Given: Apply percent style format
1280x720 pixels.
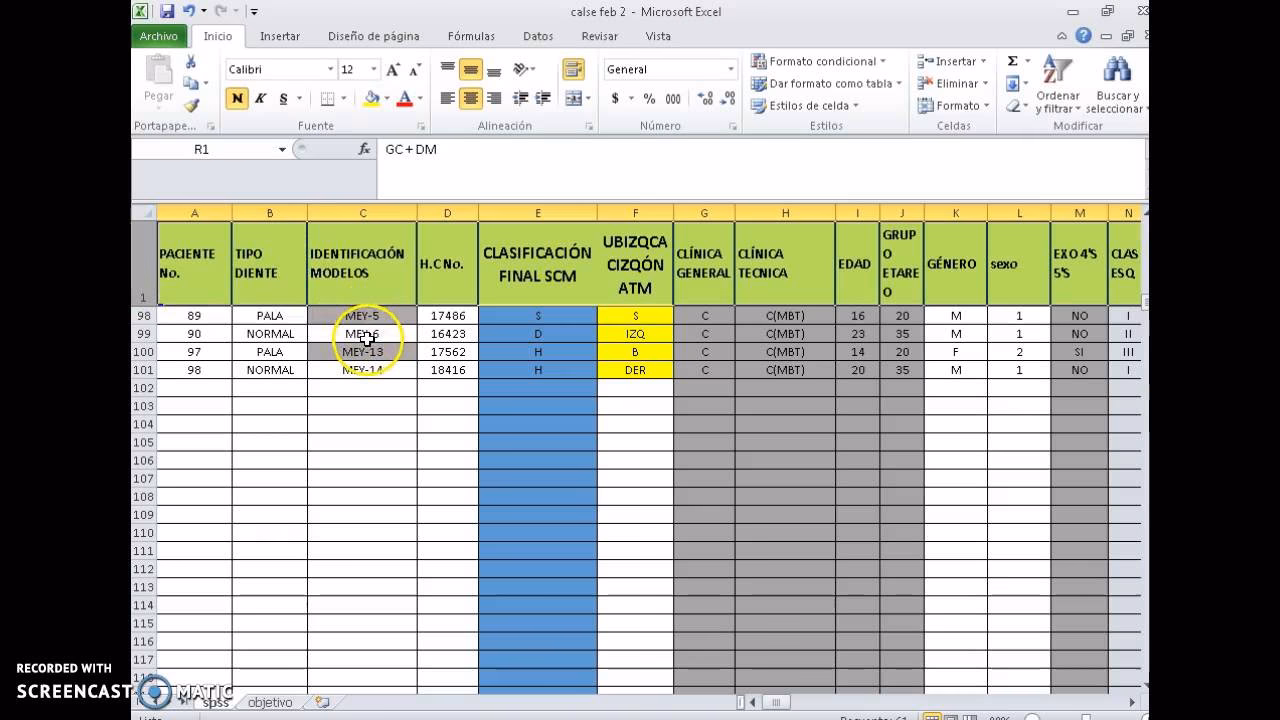Looking at the screenshot, I should pyautogui.click(x=649, y=98).
